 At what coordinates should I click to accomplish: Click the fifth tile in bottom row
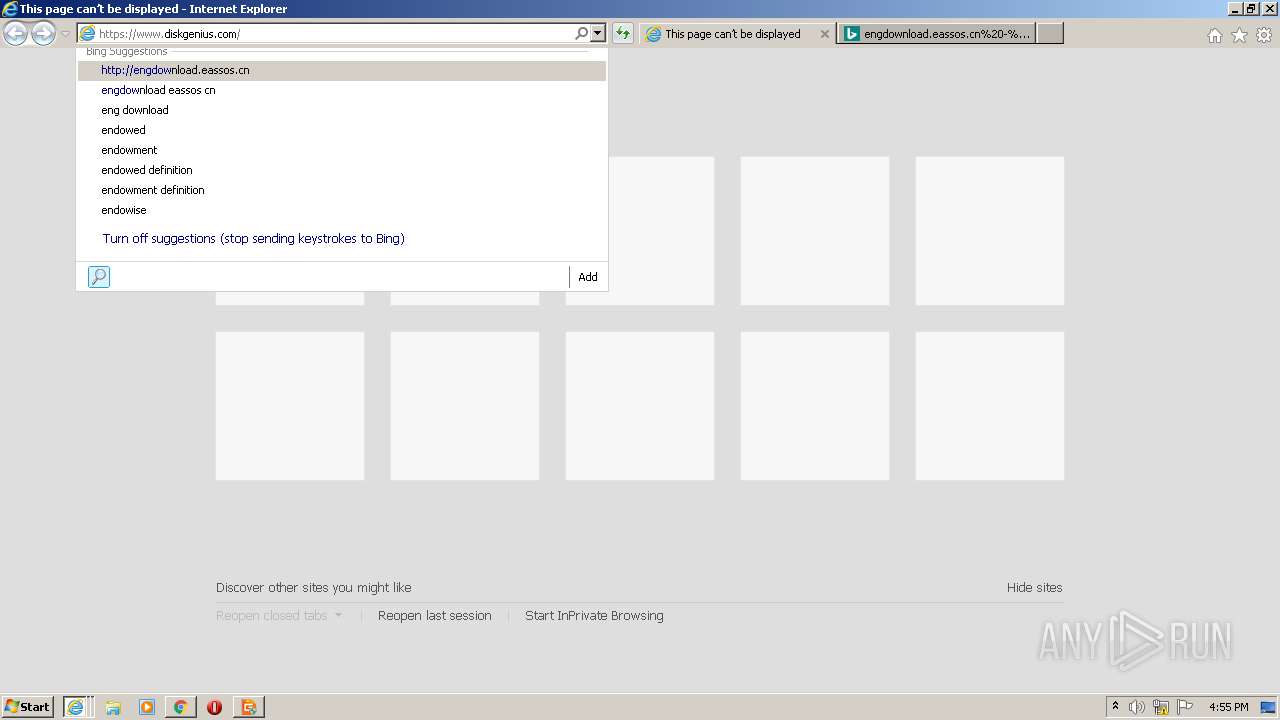tap(990, 406)
